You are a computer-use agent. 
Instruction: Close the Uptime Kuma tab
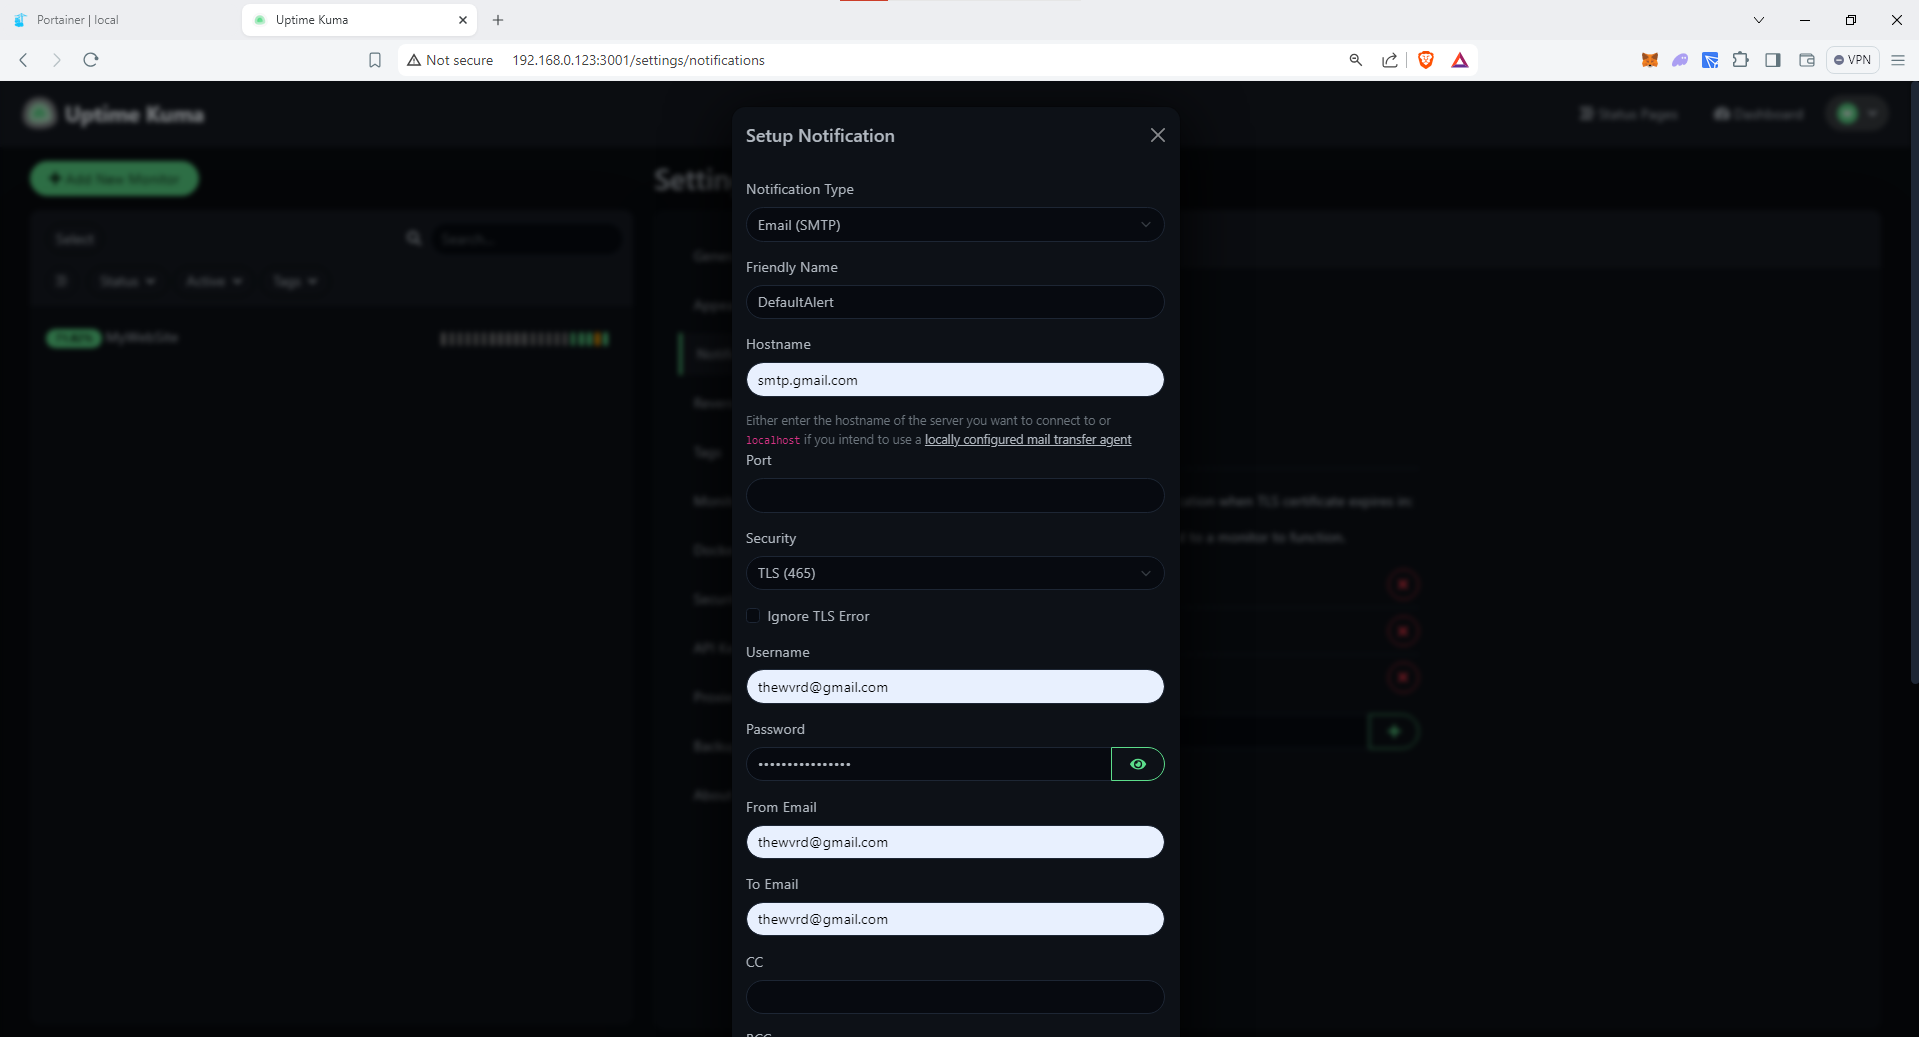[463, 20]
